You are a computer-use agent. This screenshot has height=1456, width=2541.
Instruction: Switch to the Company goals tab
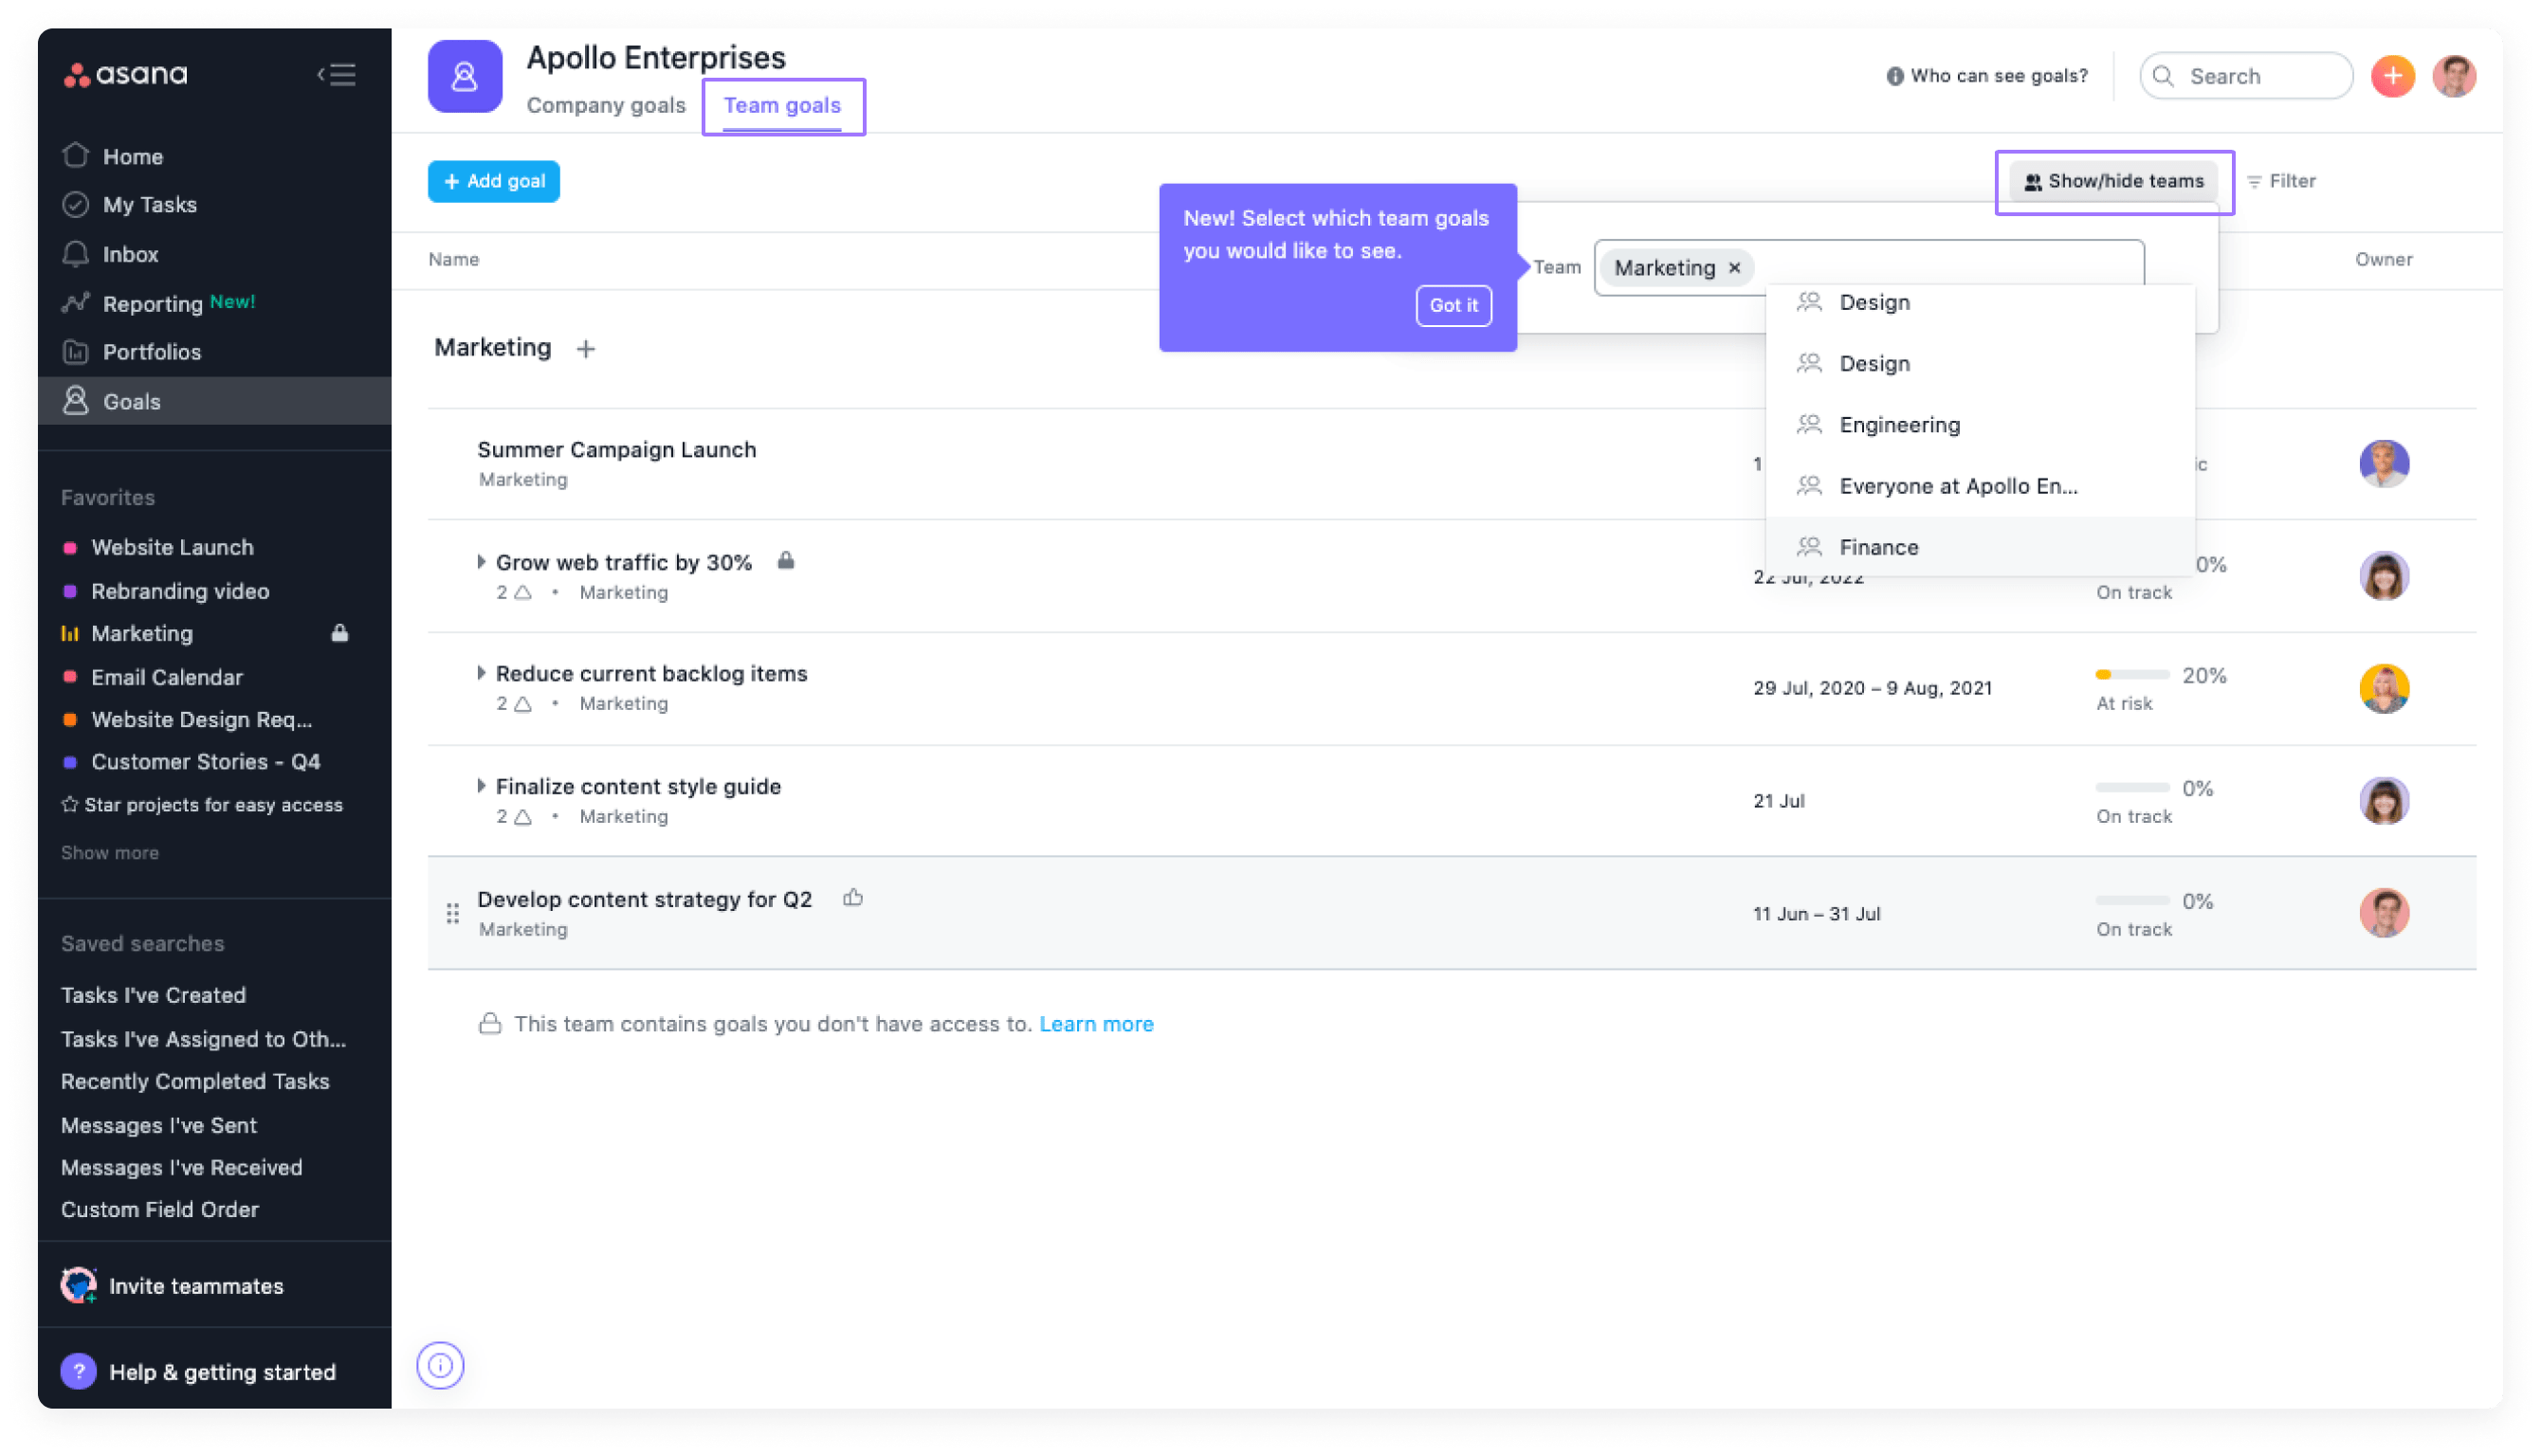605,105
